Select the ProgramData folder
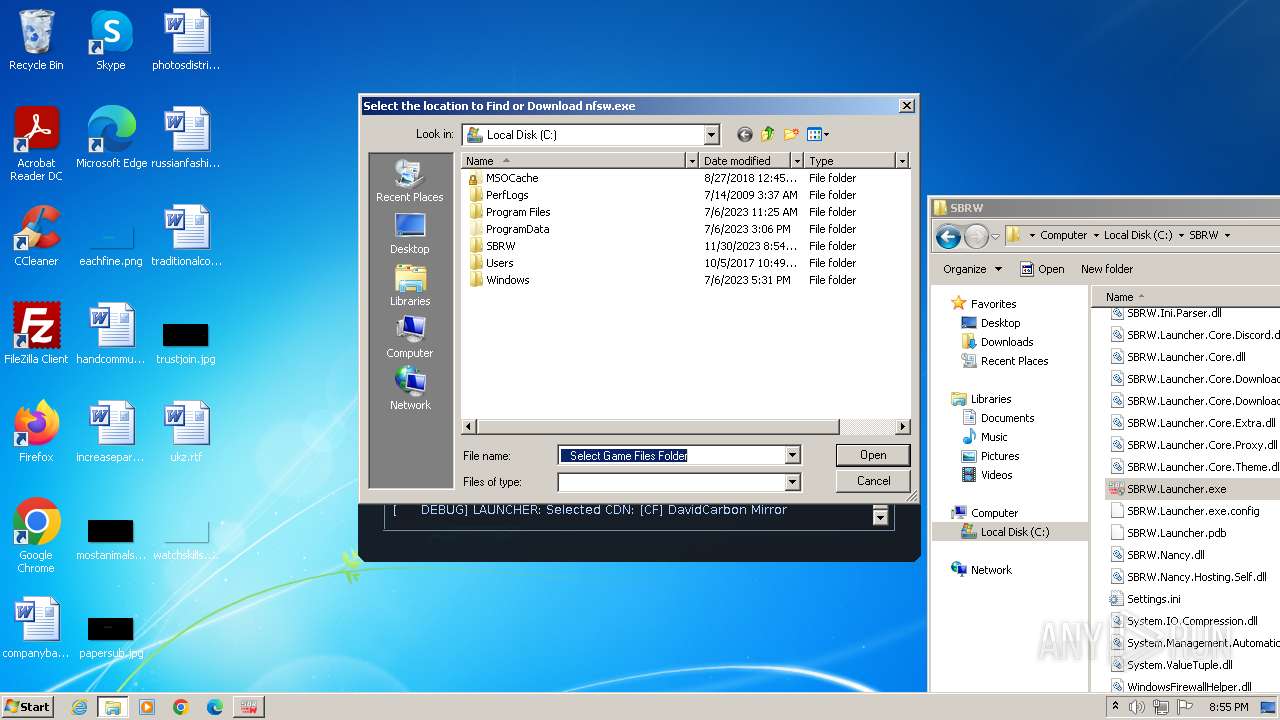 click(517, 229)
